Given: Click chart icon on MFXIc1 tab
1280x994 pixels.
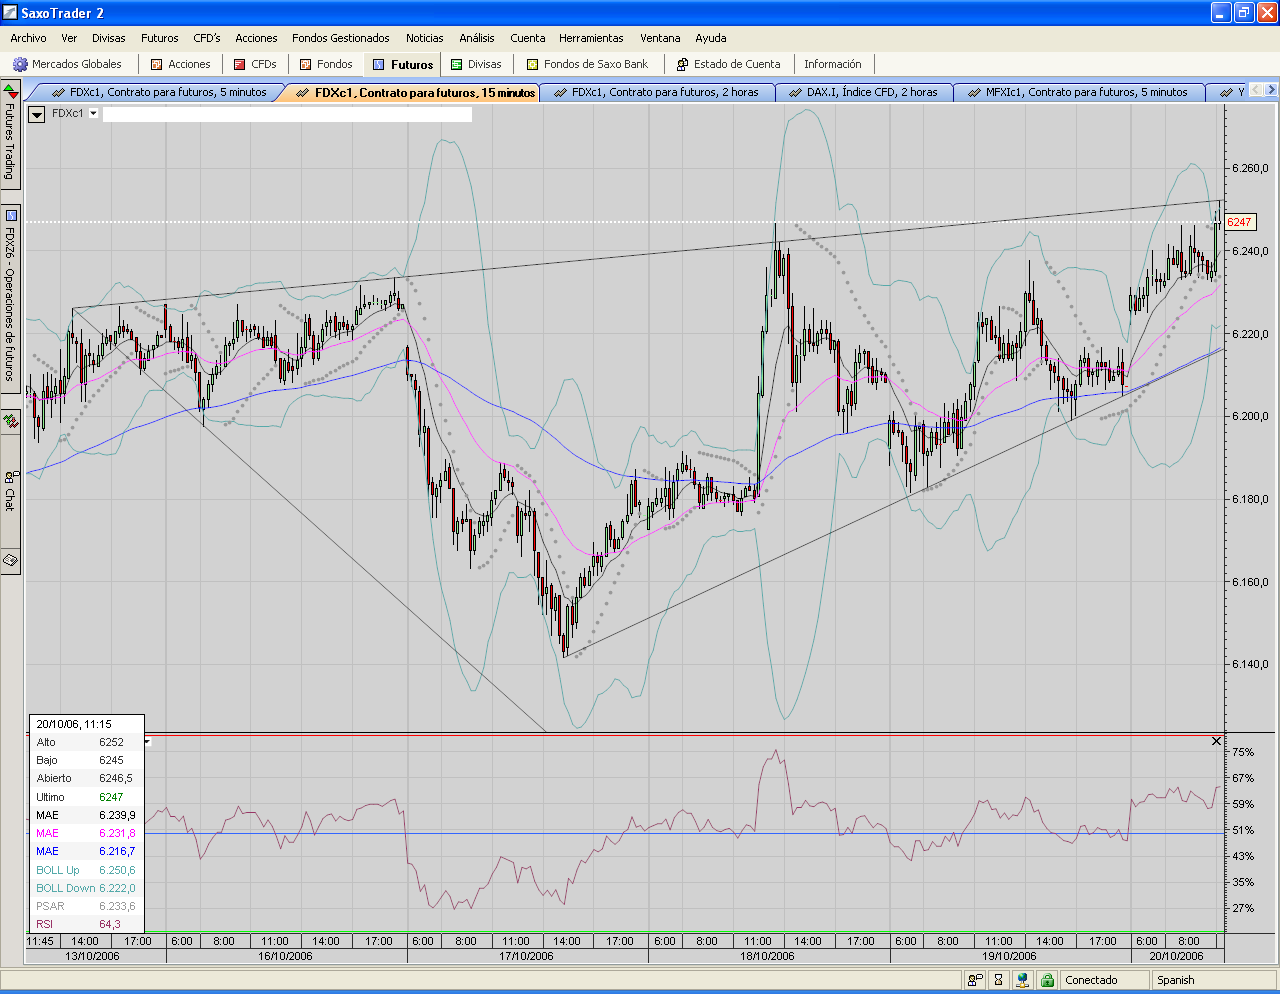Looking at the screenshot, I should tap(974, 92).
